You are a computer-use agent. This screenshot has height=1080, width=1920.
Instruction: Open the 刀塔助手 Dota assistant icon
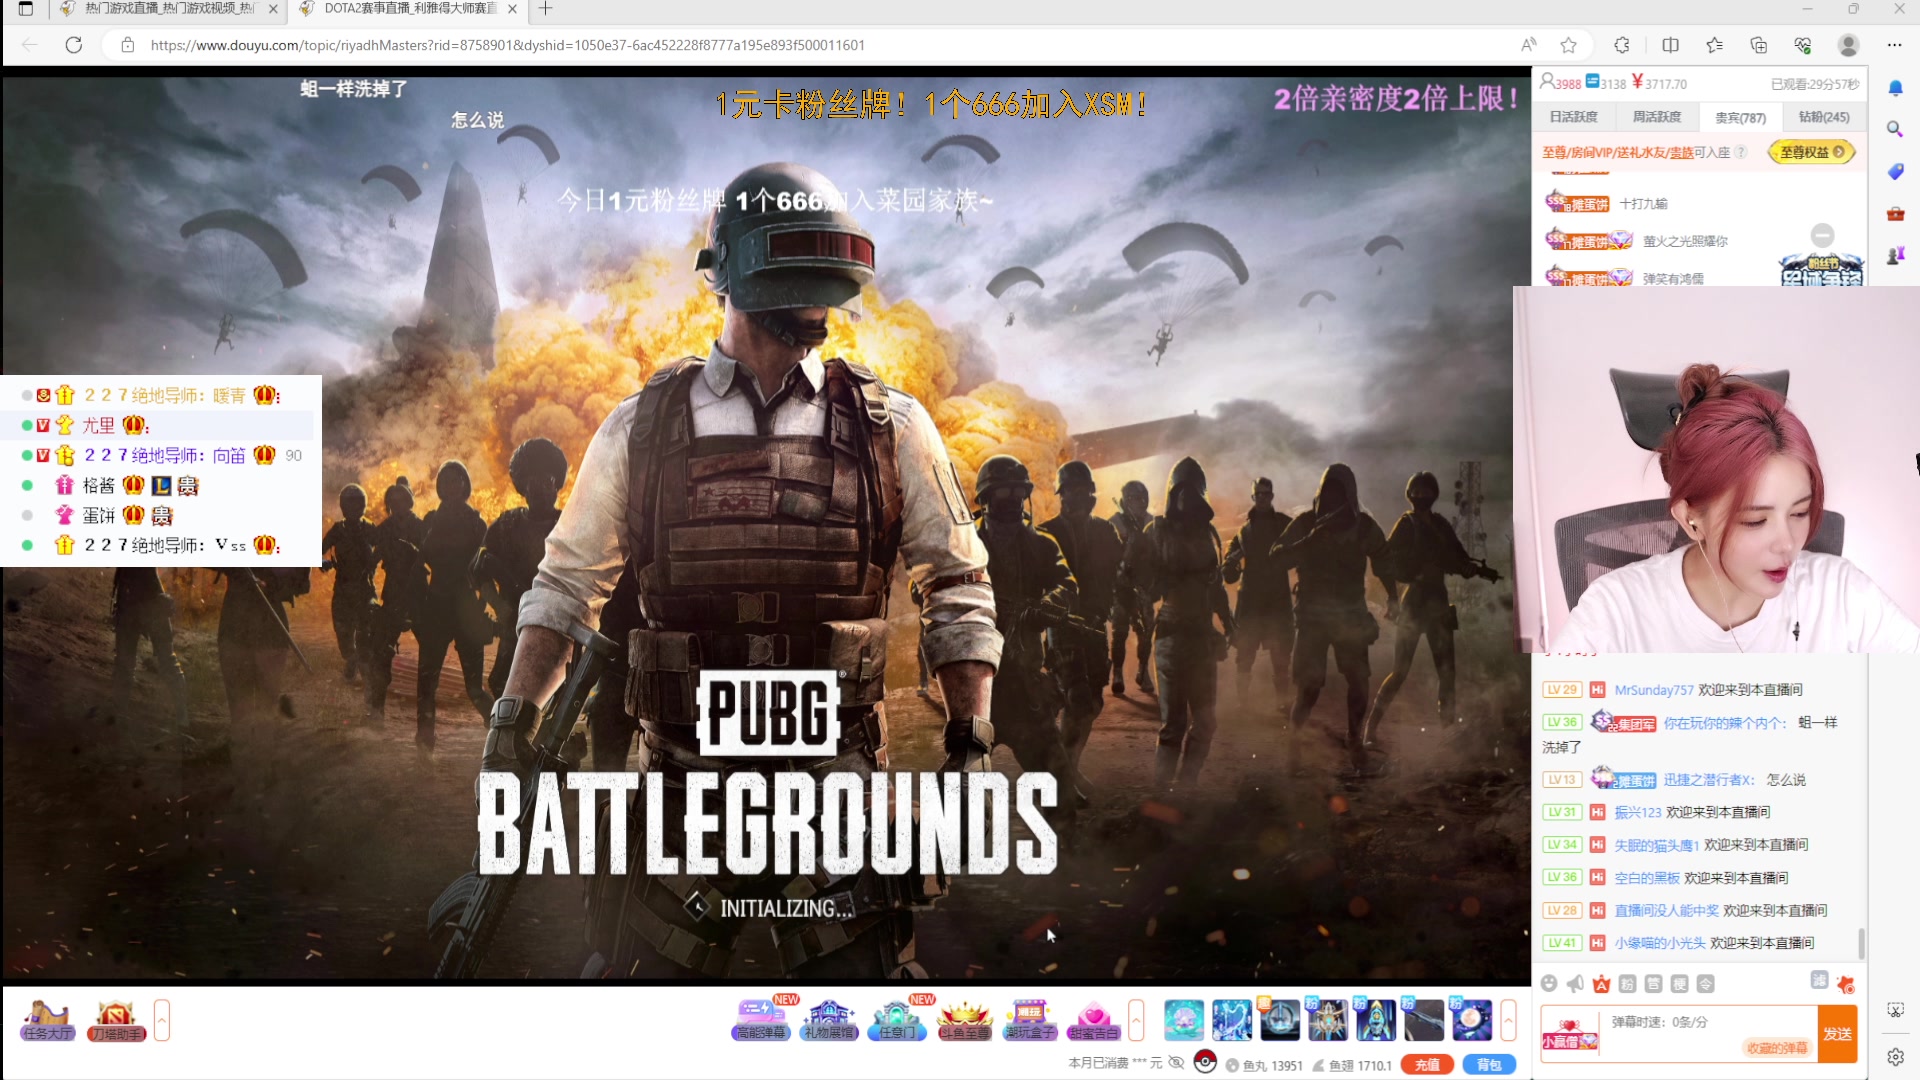click(x=116, y=1020)
